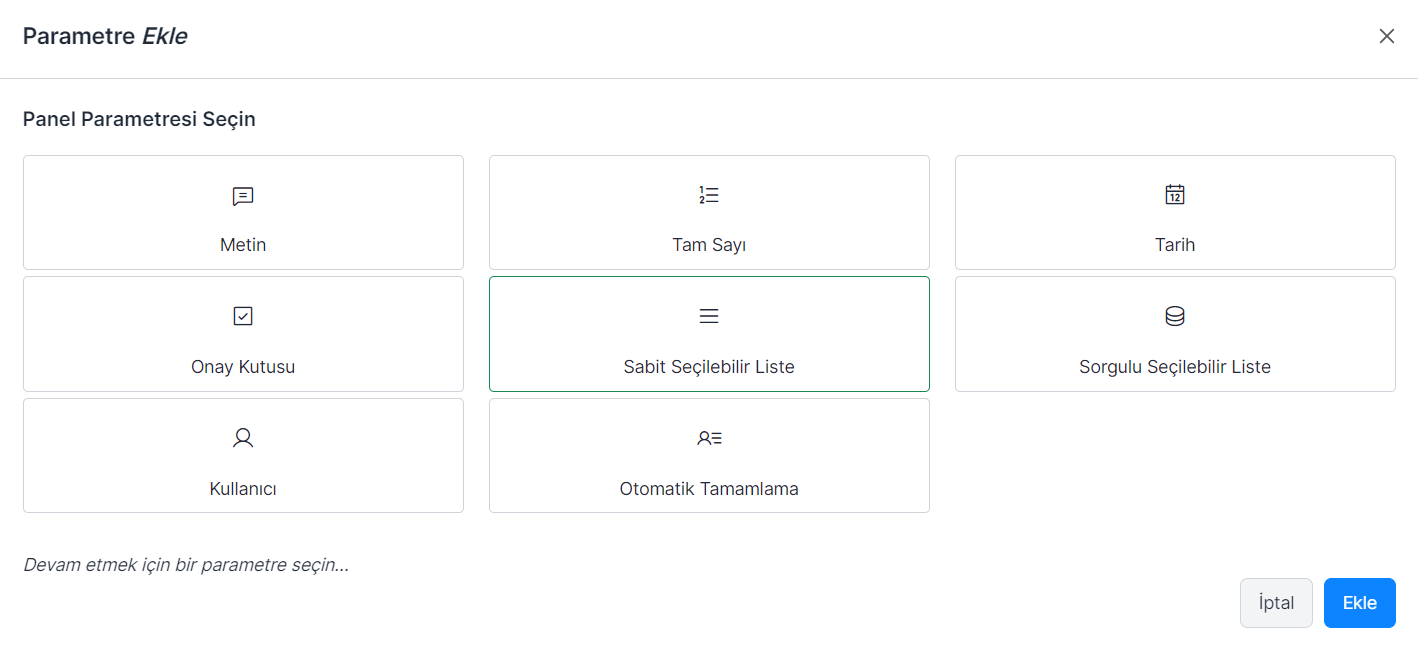Select the Otomatik Tamamlama user-list icon
1418x648 pixels.
click(709, 438)
